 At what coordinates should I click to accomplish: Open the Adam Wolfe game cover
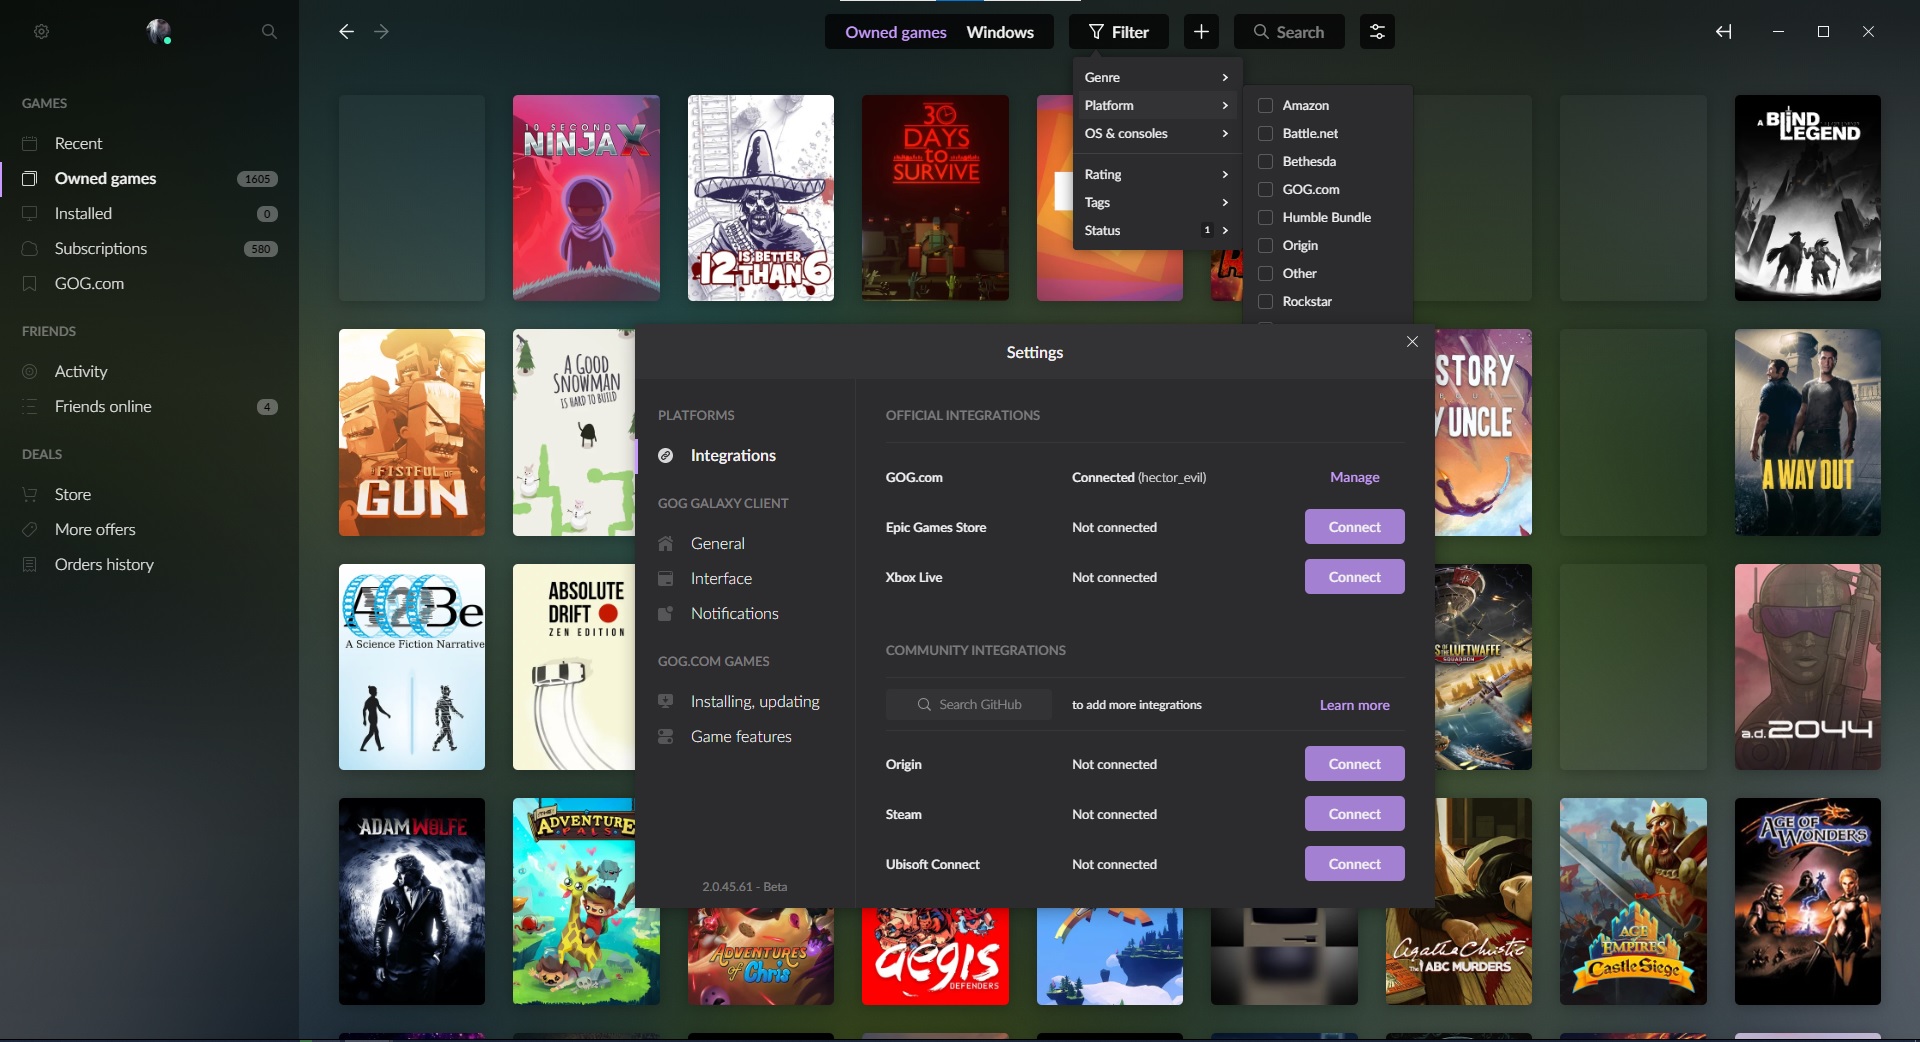412,901
